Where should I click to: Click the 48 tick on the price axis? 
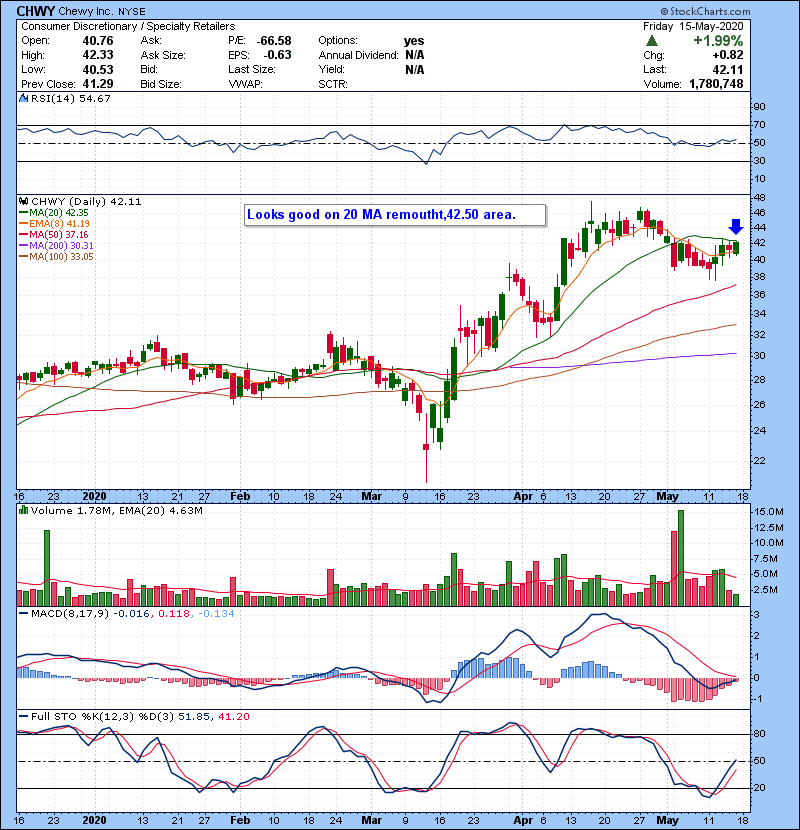[x=759, y=197]
